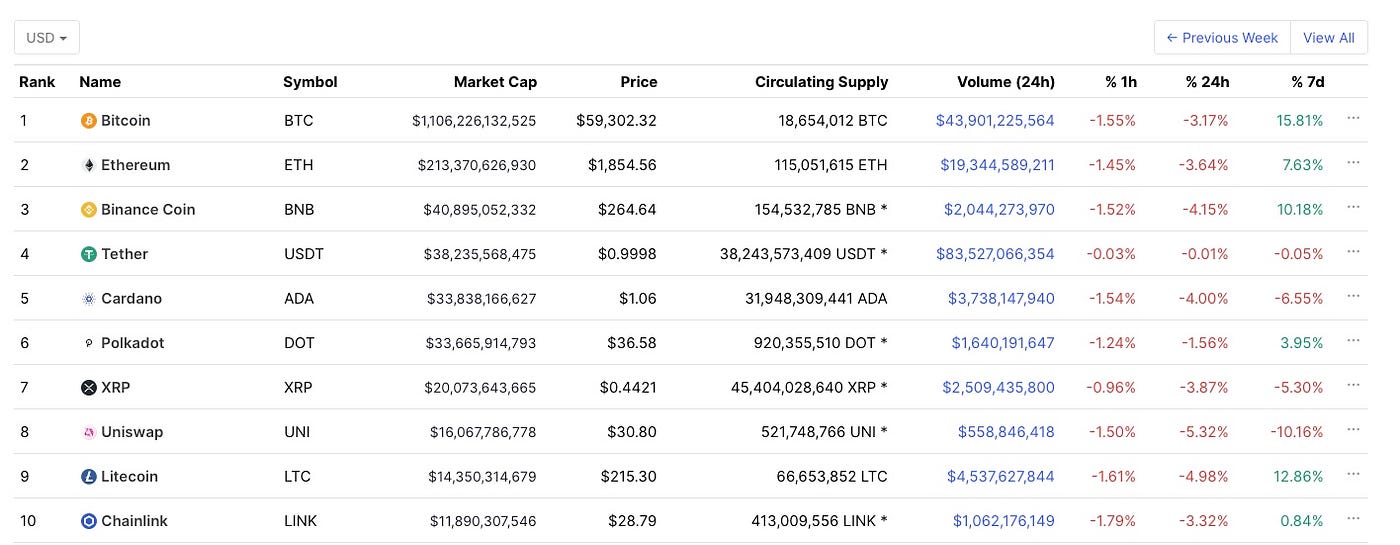Click the Chainlink coin logo icon
Image resolution: width=1400 pixels, height=545 pixels.
89,521
